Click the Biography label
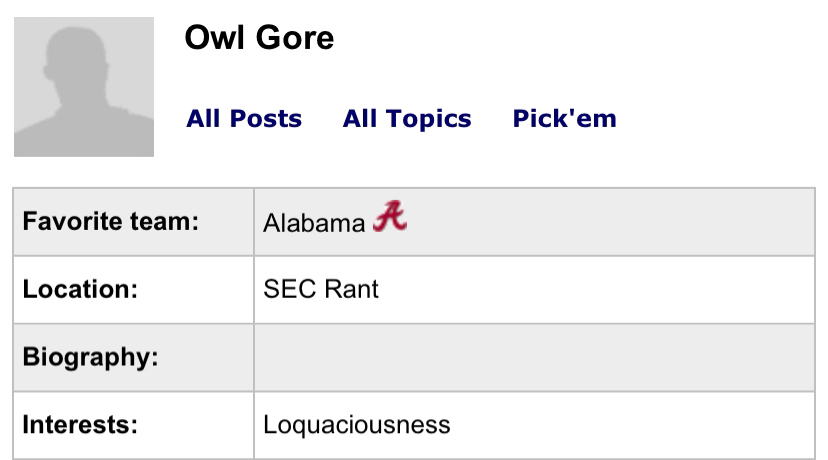 (90, 357)
